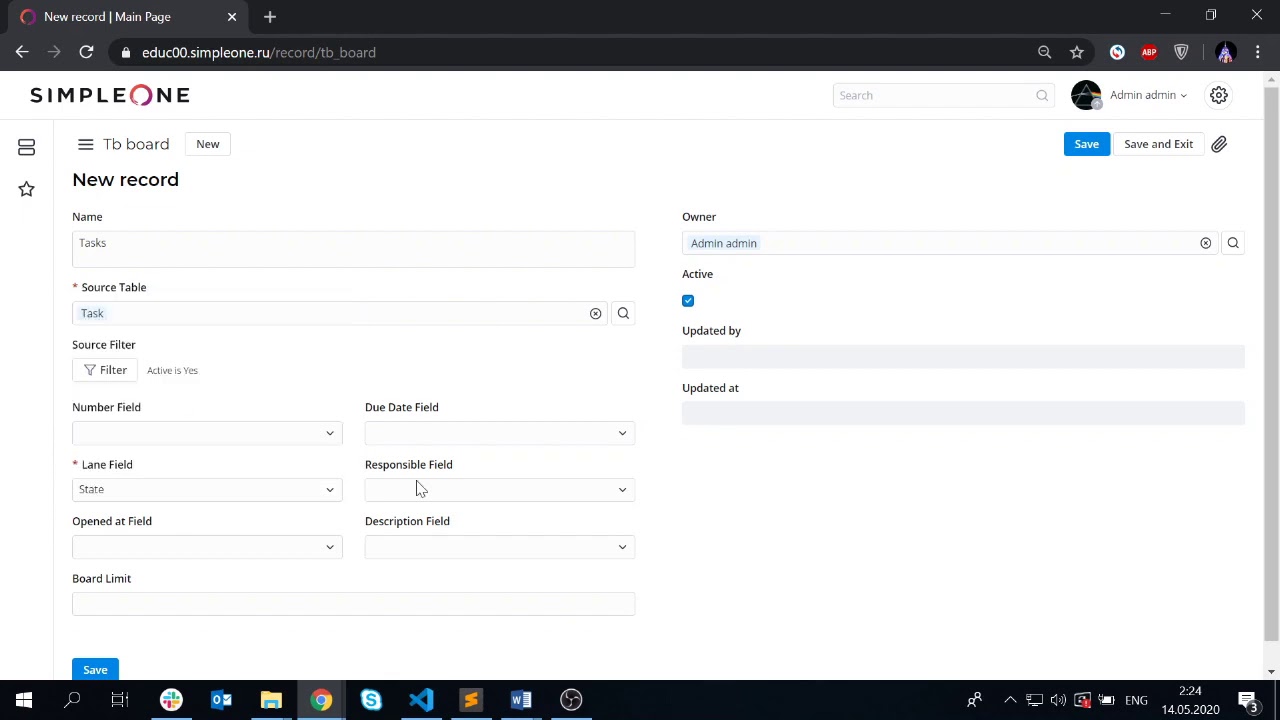Click the ENG language indicator in taskbar

pos(1136,700)
